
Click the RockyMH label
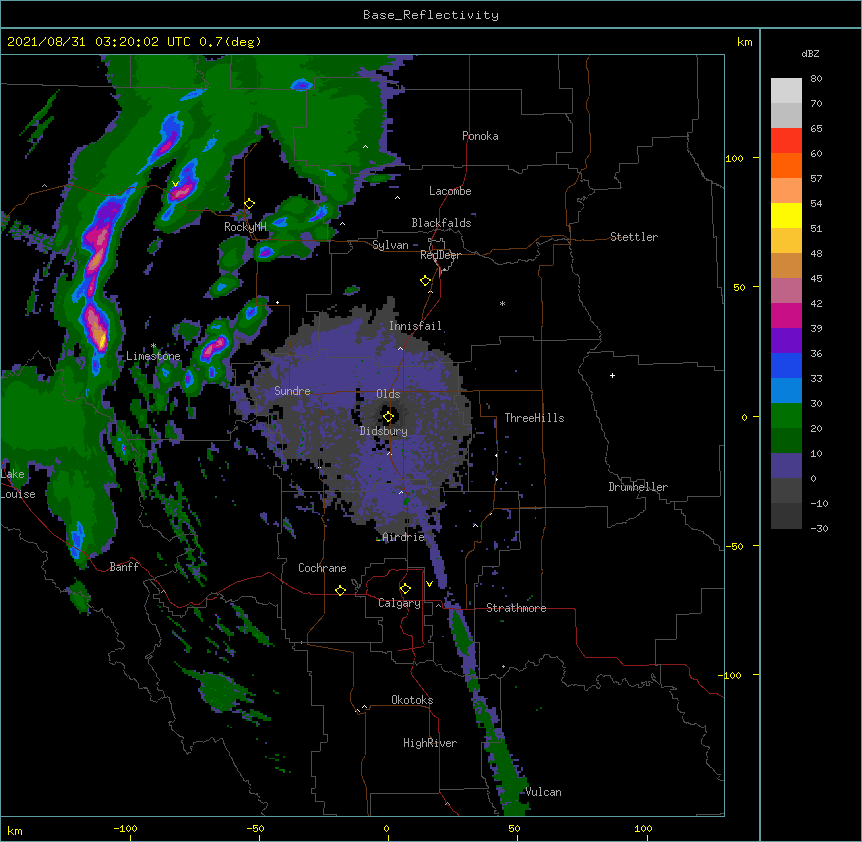click(x=245, y=227)
